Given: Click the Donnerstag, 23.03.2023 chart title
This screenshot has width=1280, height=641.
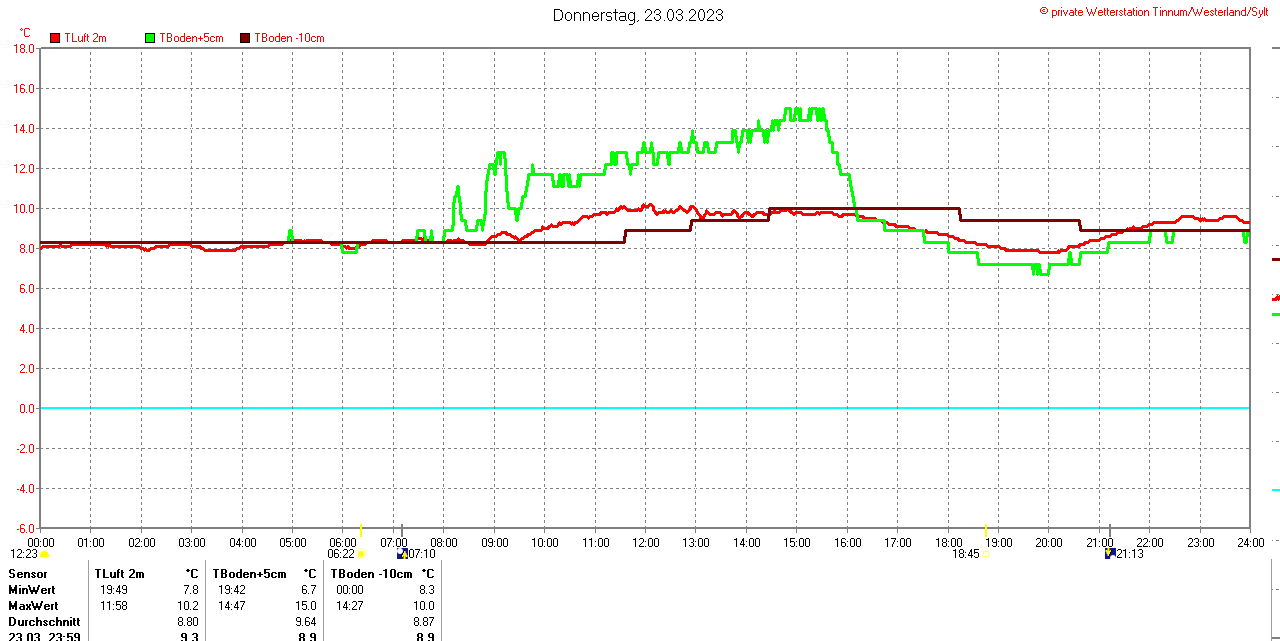Looking at the screenshot, I should (x=638, y=15).
